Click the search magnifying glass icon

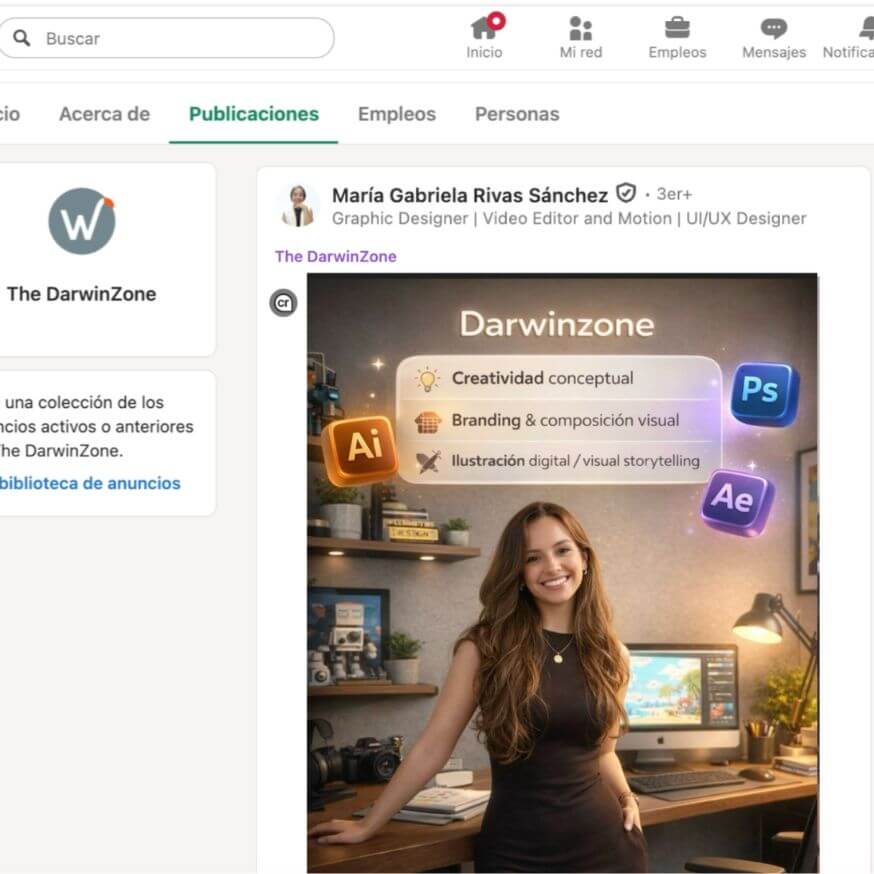click(22, 39)
